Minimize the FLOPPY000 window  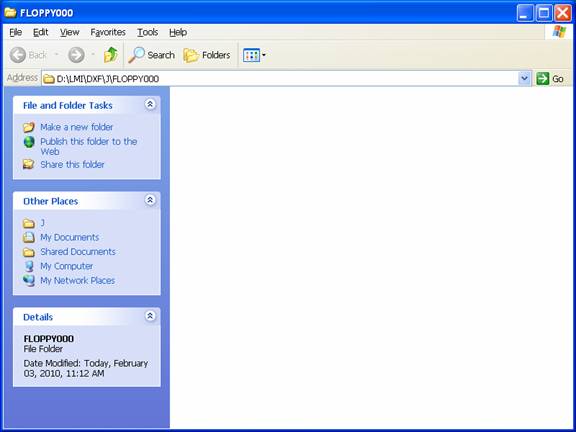tap(525, 14)
